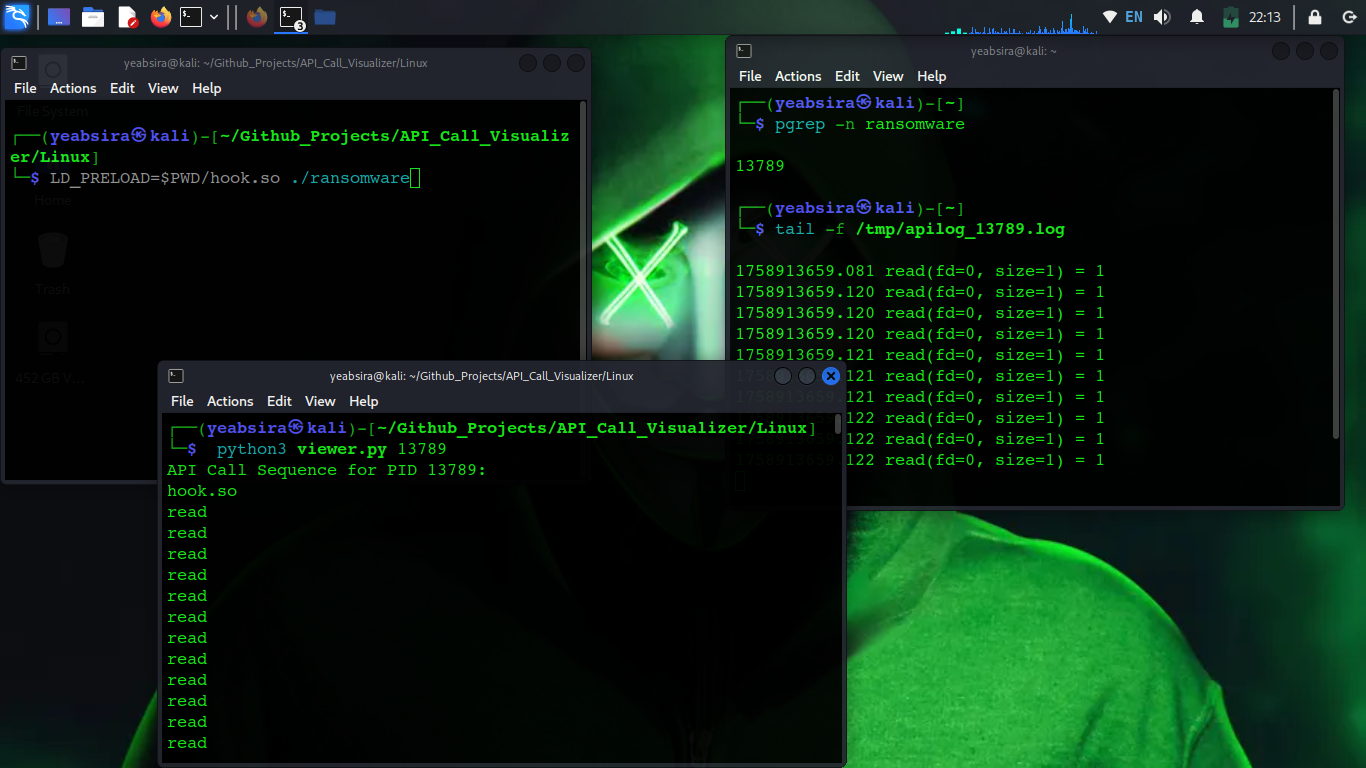Open the network status tray icon
Screen dimensions: 1366x768
[1109, 17]
